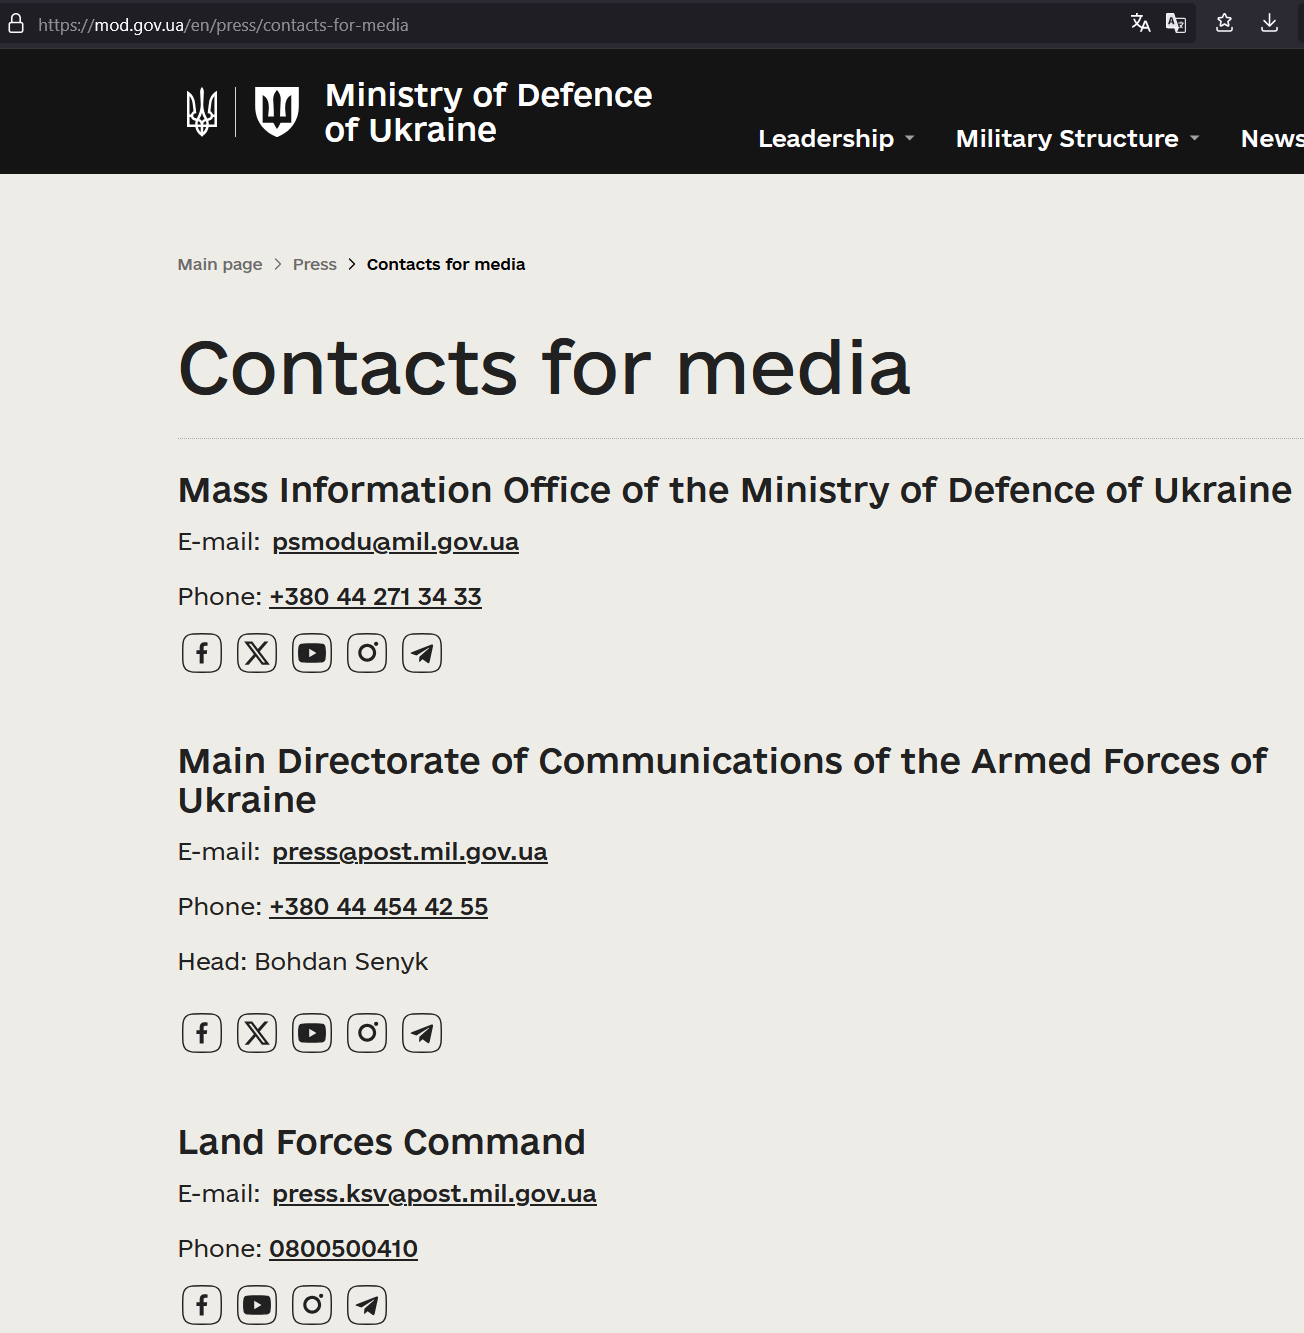This screenshot has width=1304, height=1333.
Task: Open Land Forces Command Instagram profile
Action: [x=312, y=1305]
